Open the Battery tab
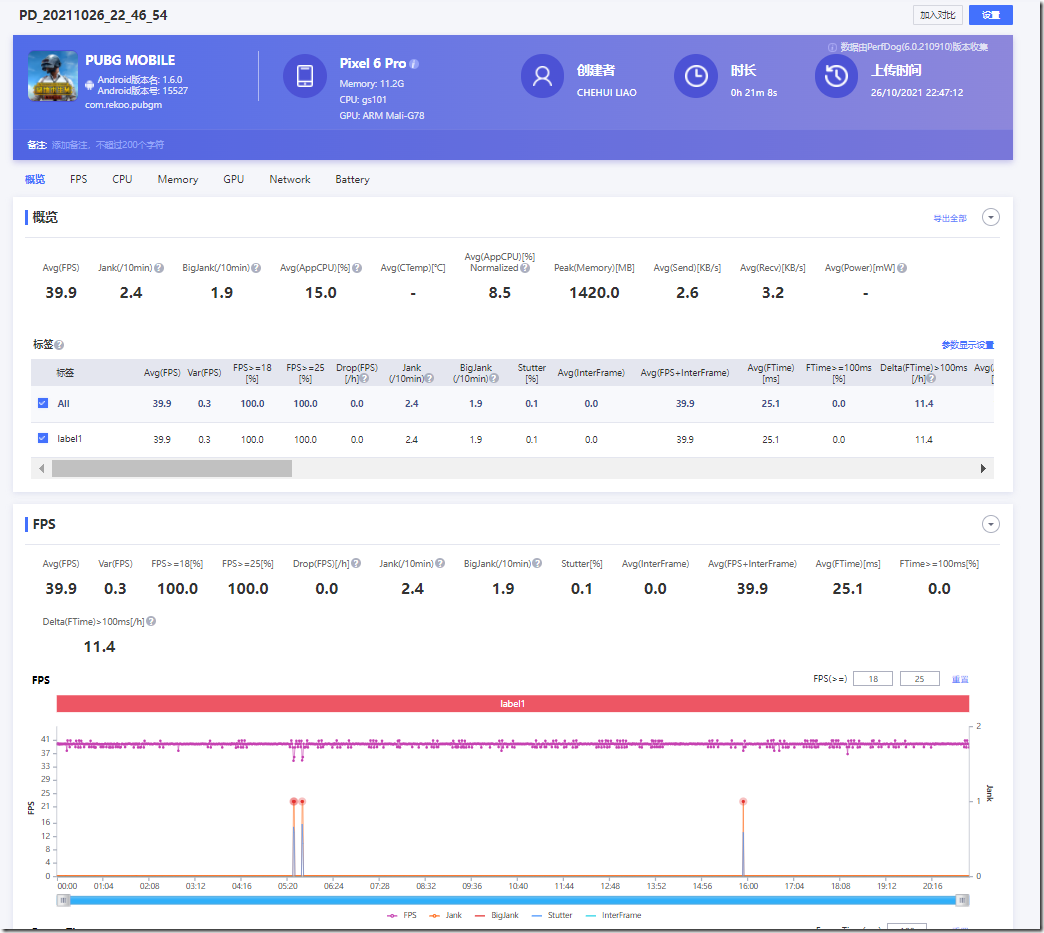Image resolution: width=1044 pixels, height=933 pixels. pyautogui.click(x=352, y=180)
